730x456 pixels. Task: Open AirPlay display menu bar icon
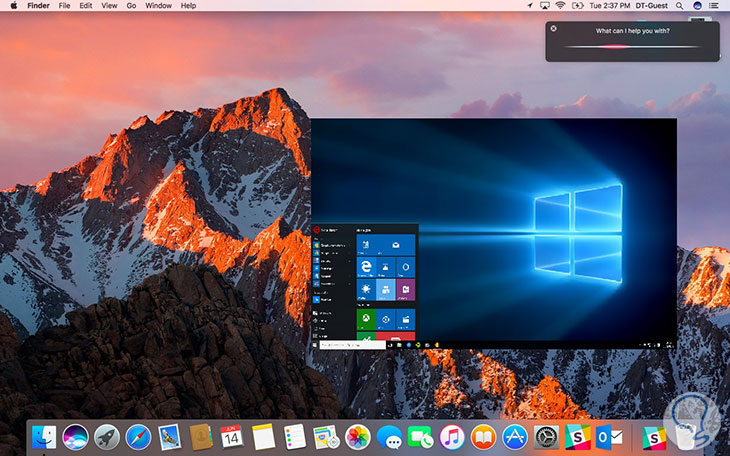tap(544, 6)
